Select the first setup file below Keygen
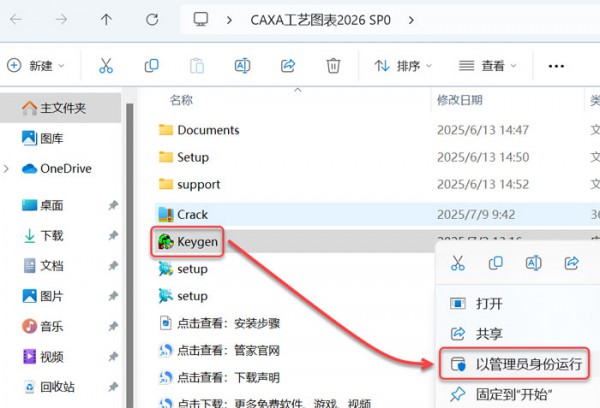 click(183, 269)
